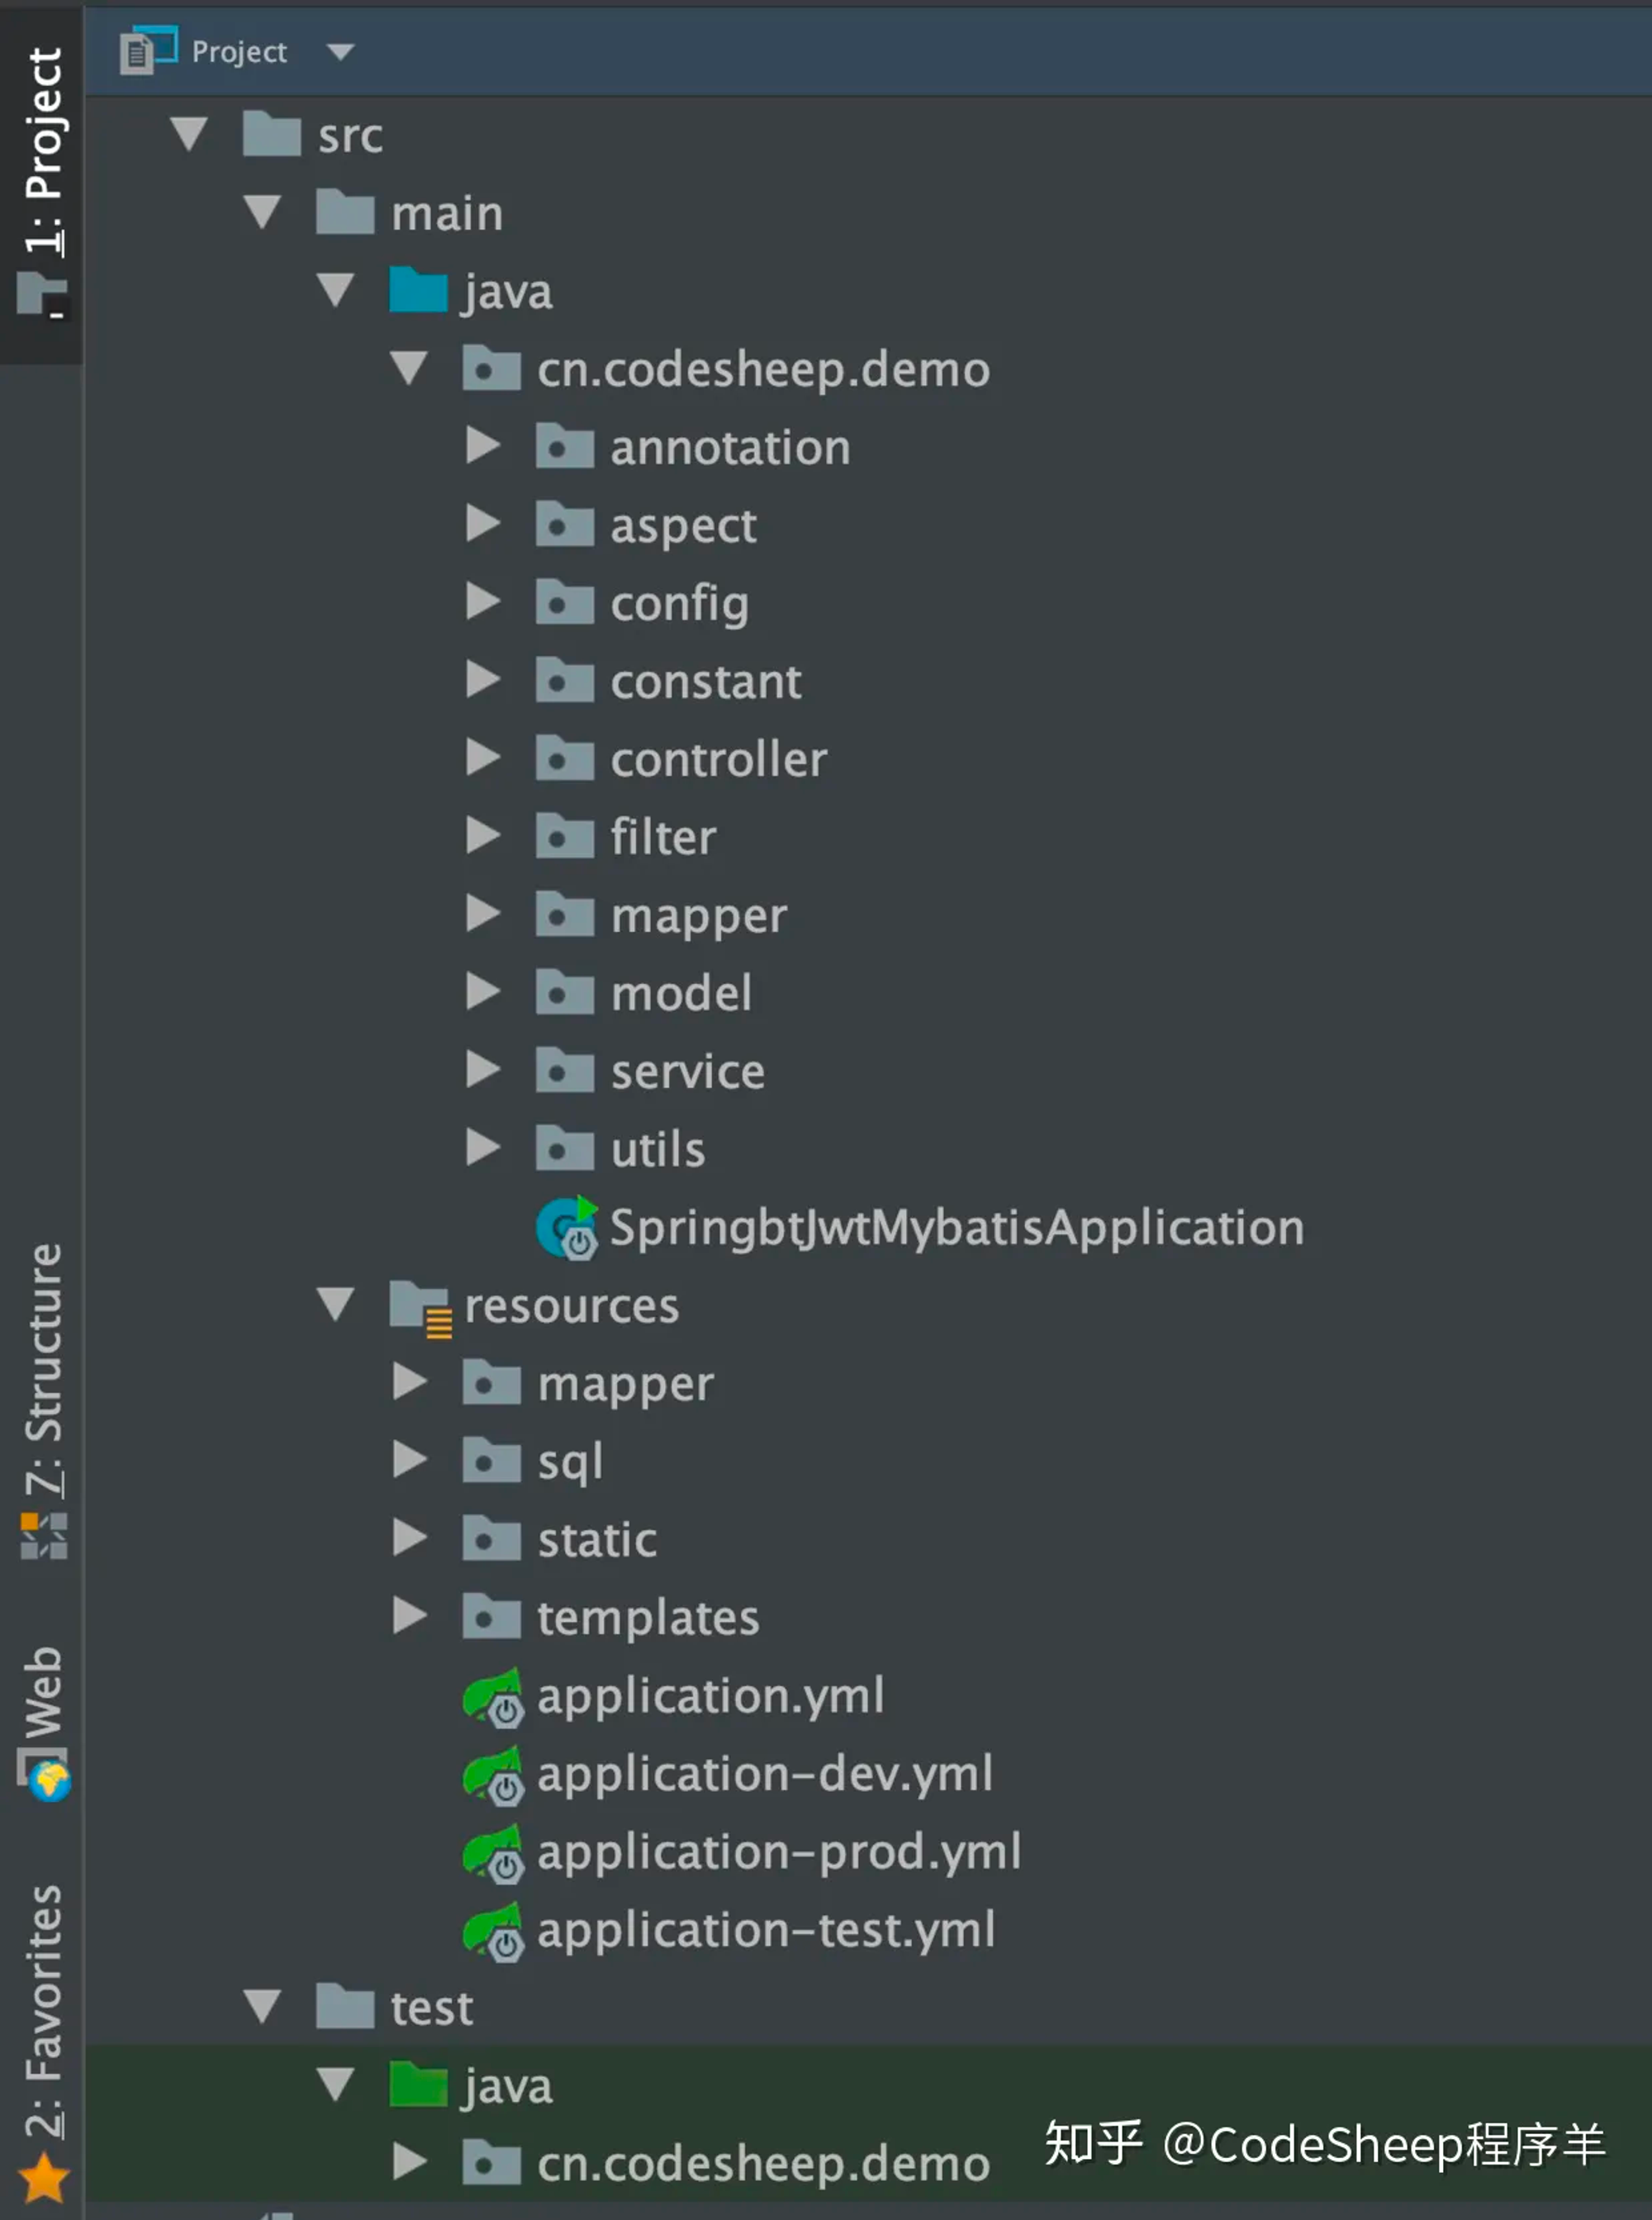This screenshot has height=2220, width=1652.
Task: Expand the controller package arrow
Action: [x=483, y=758]
